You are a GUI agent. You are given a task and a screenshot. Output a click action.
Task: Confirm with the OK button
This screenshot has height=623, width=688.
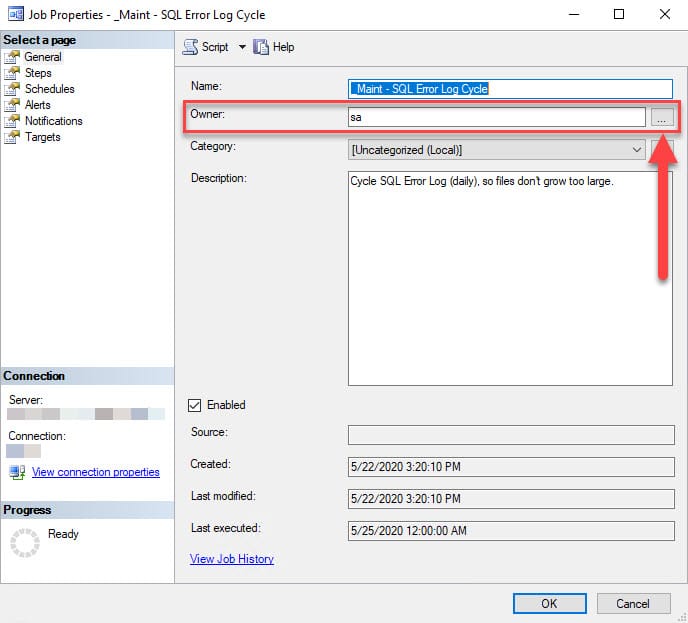coord(549,603)
